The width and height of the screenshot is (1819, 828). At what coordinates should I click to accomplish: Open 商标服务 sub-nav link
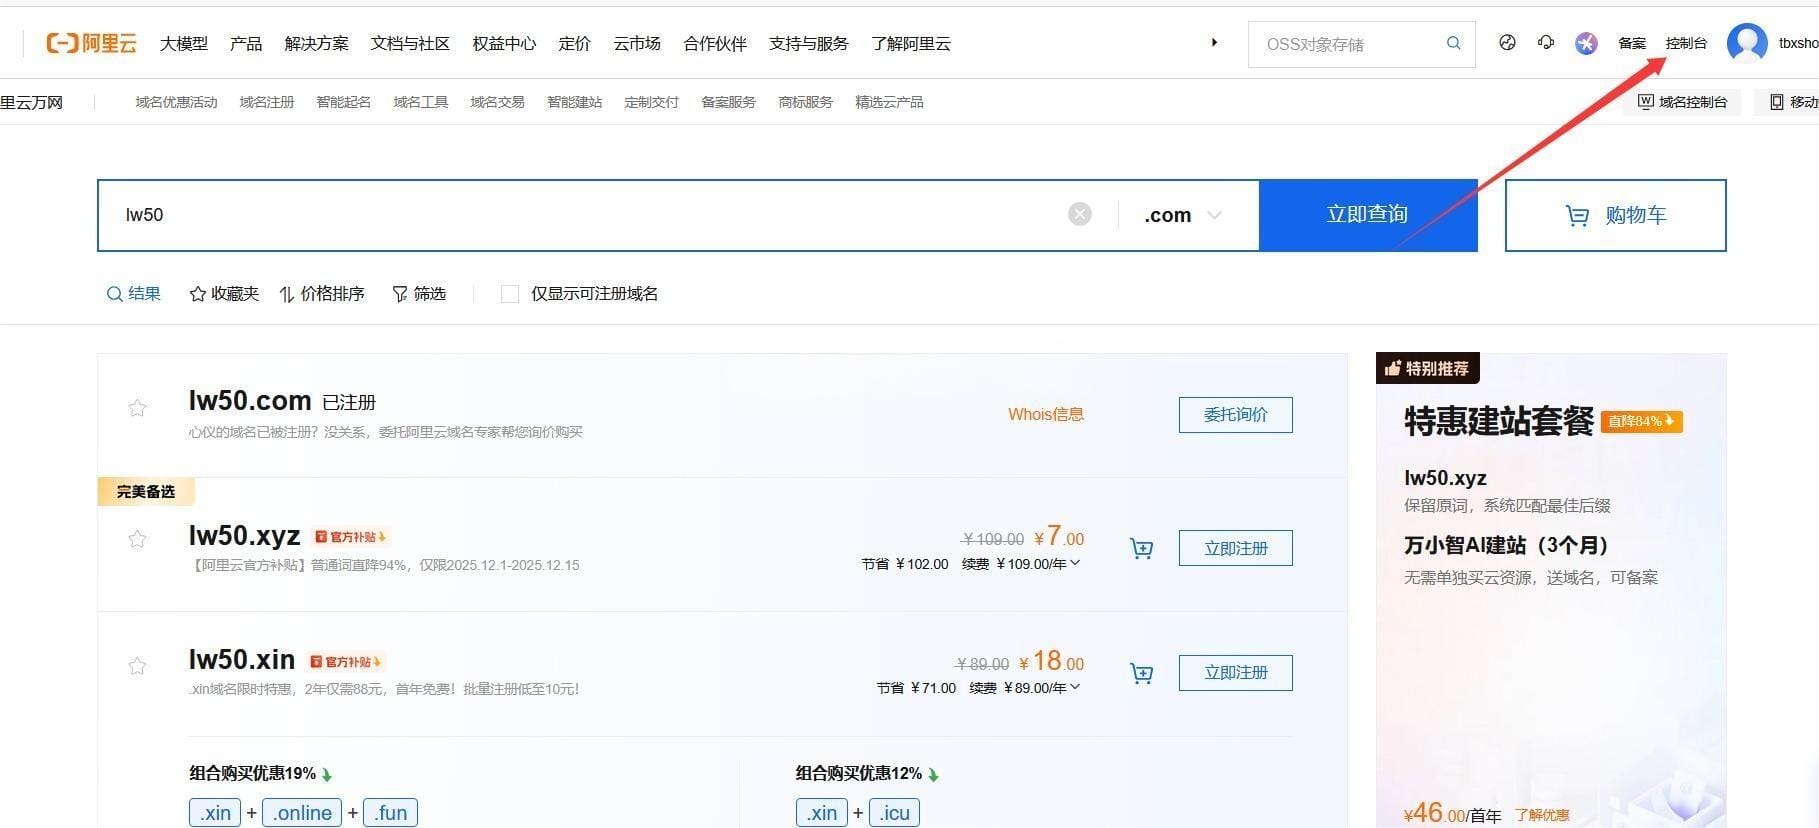pos(806,102)
